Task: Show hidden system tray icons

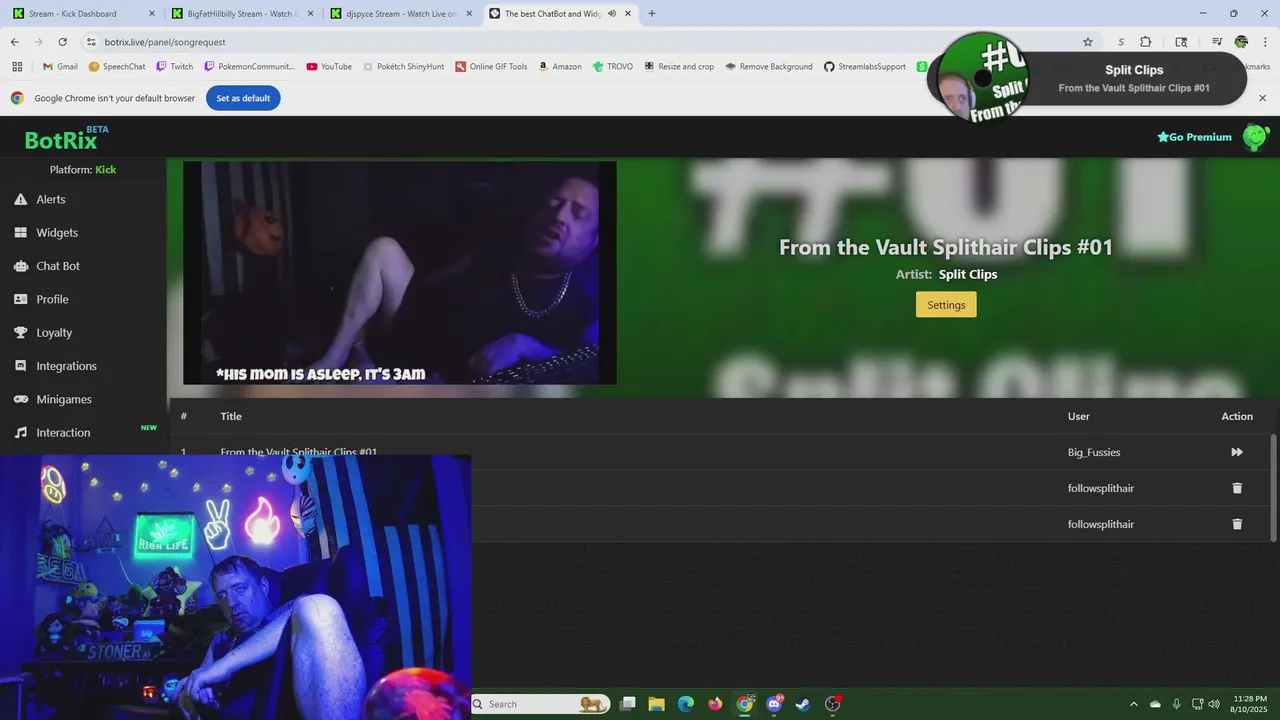Action: click(x=1133, y=704)
